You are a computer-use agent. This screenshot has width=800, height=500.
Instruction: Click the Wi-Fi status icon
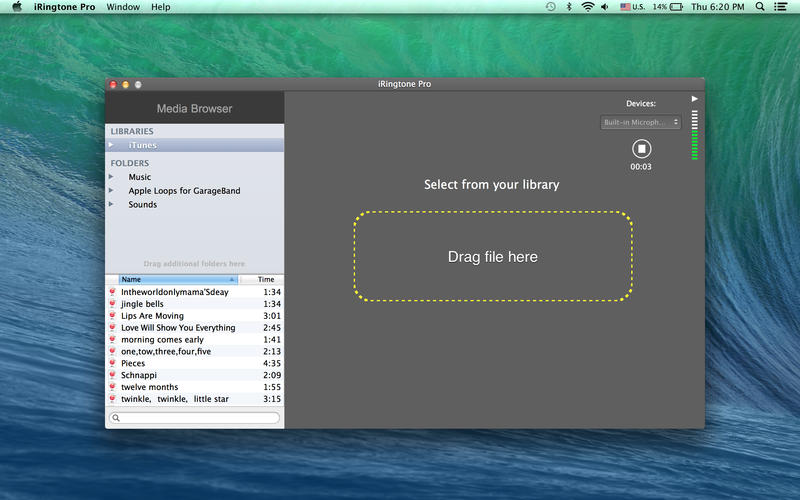tap(588, 7)
